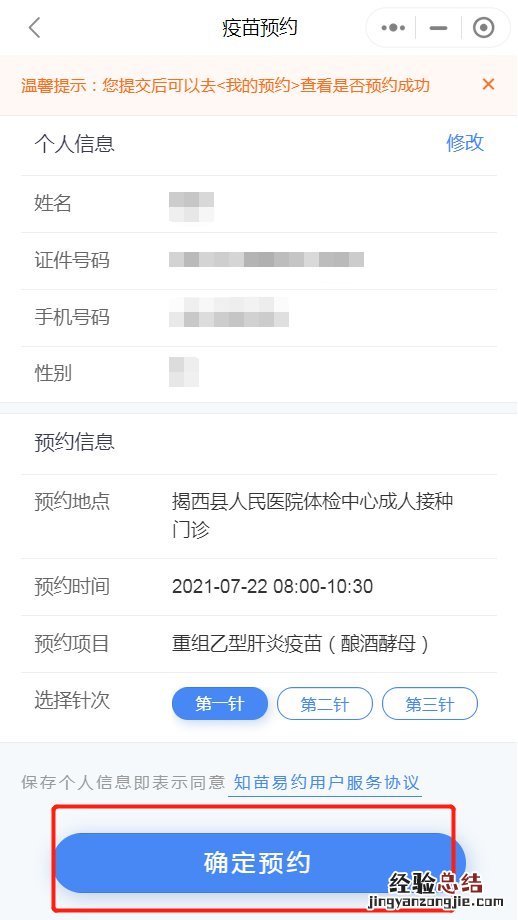Select 第三针 dose option
The width and height of the screenshot is (518, 920).
point(430,703)
